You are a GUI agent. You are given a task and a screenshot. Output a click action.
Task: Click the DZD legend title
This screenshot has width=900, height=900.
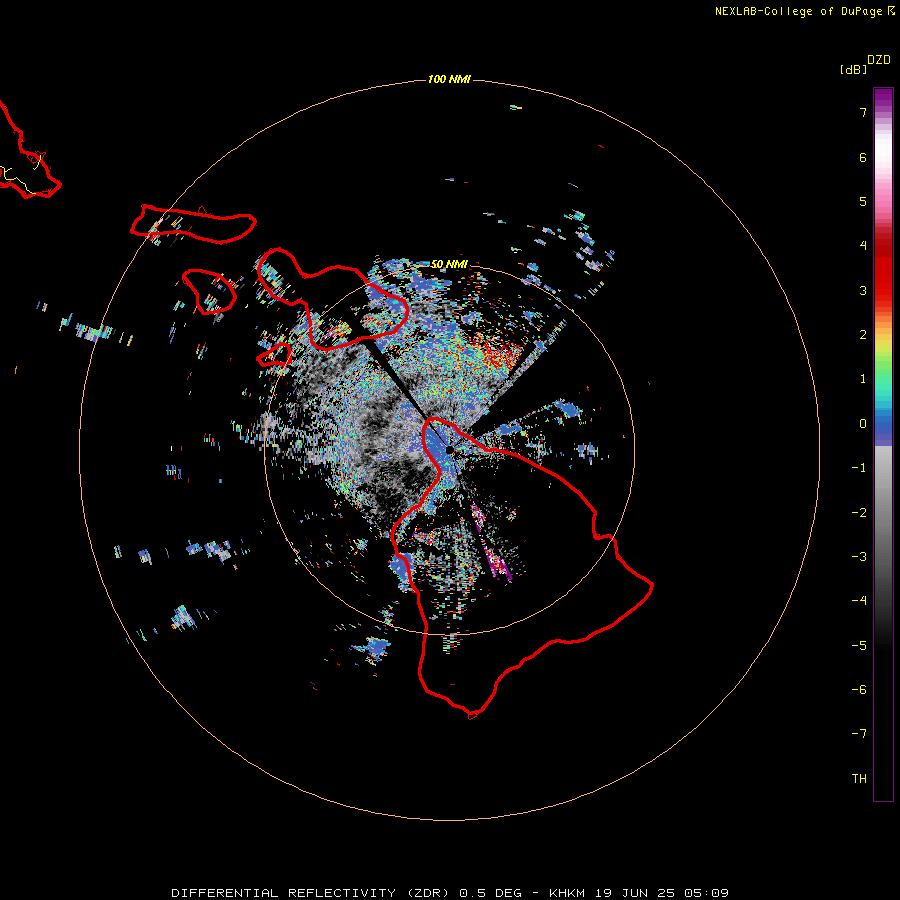[879, 60]
